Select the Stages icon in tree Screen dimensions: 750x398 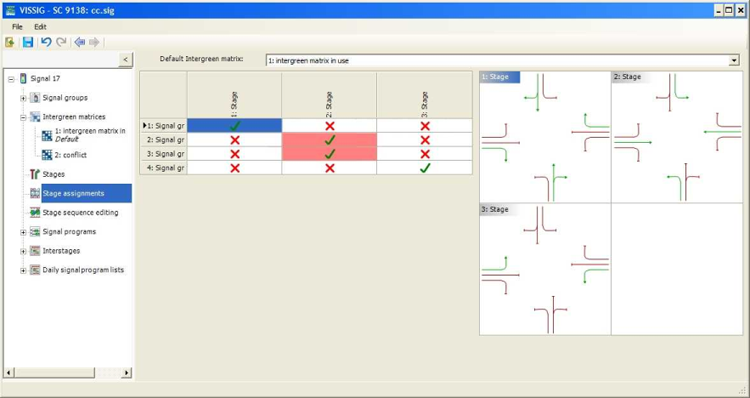click(34, 174)
